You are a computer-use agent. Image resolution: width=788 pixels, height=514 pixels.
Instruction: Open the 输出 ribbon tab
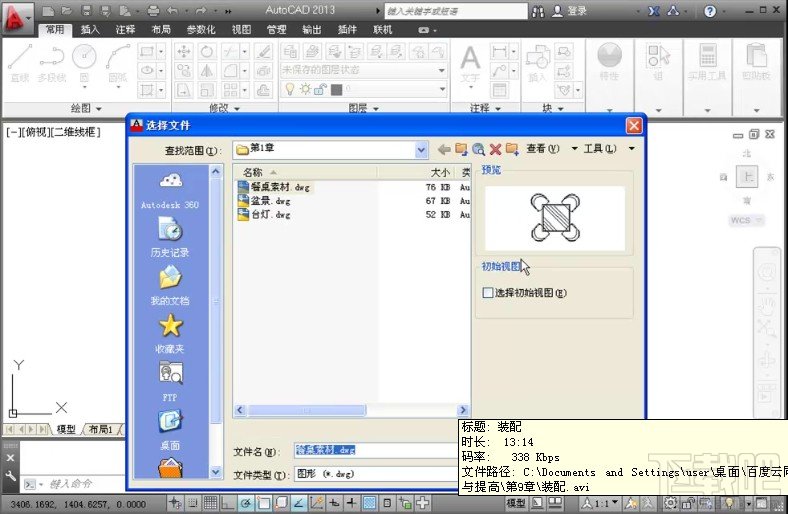312,30
